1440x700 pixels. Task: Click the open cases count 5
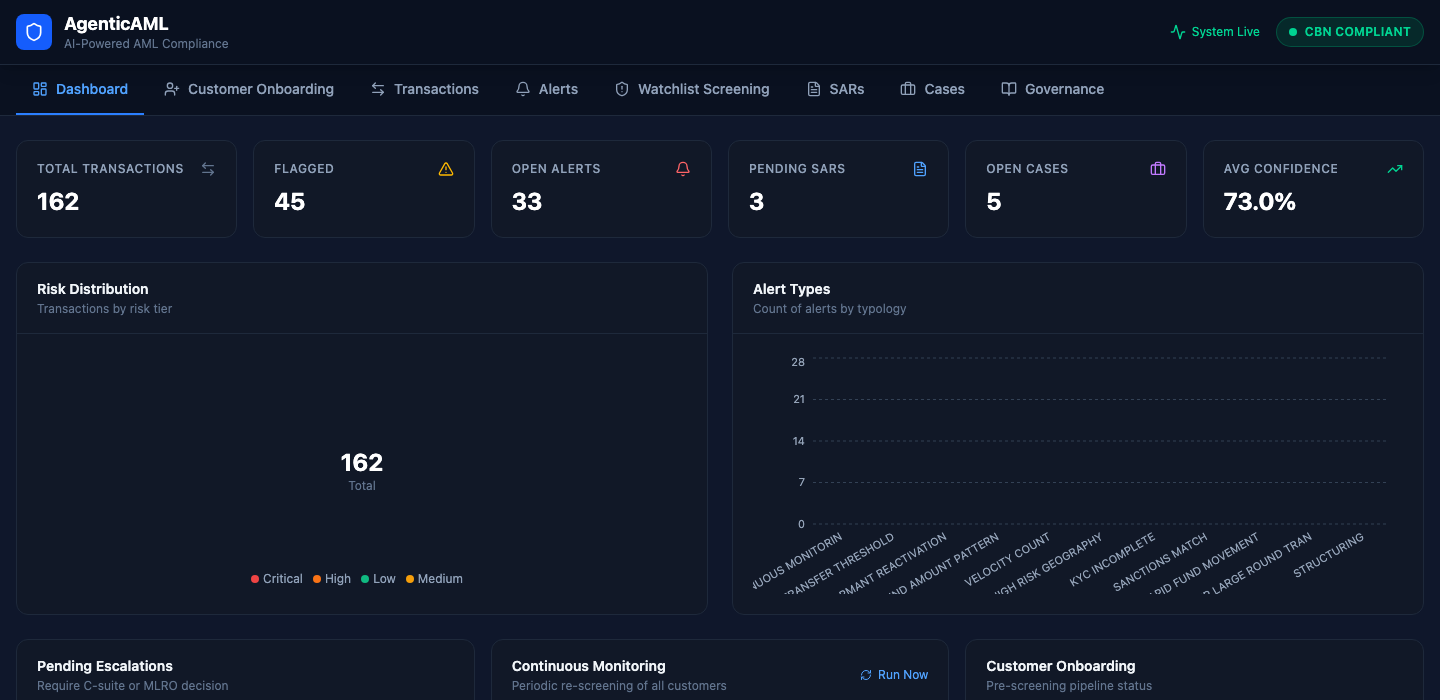pos(994,202)
